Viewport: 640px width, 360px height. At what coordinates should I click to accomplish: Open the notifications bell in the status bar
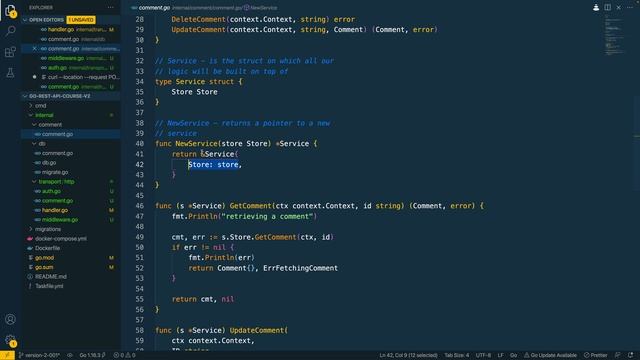point(631,355)
